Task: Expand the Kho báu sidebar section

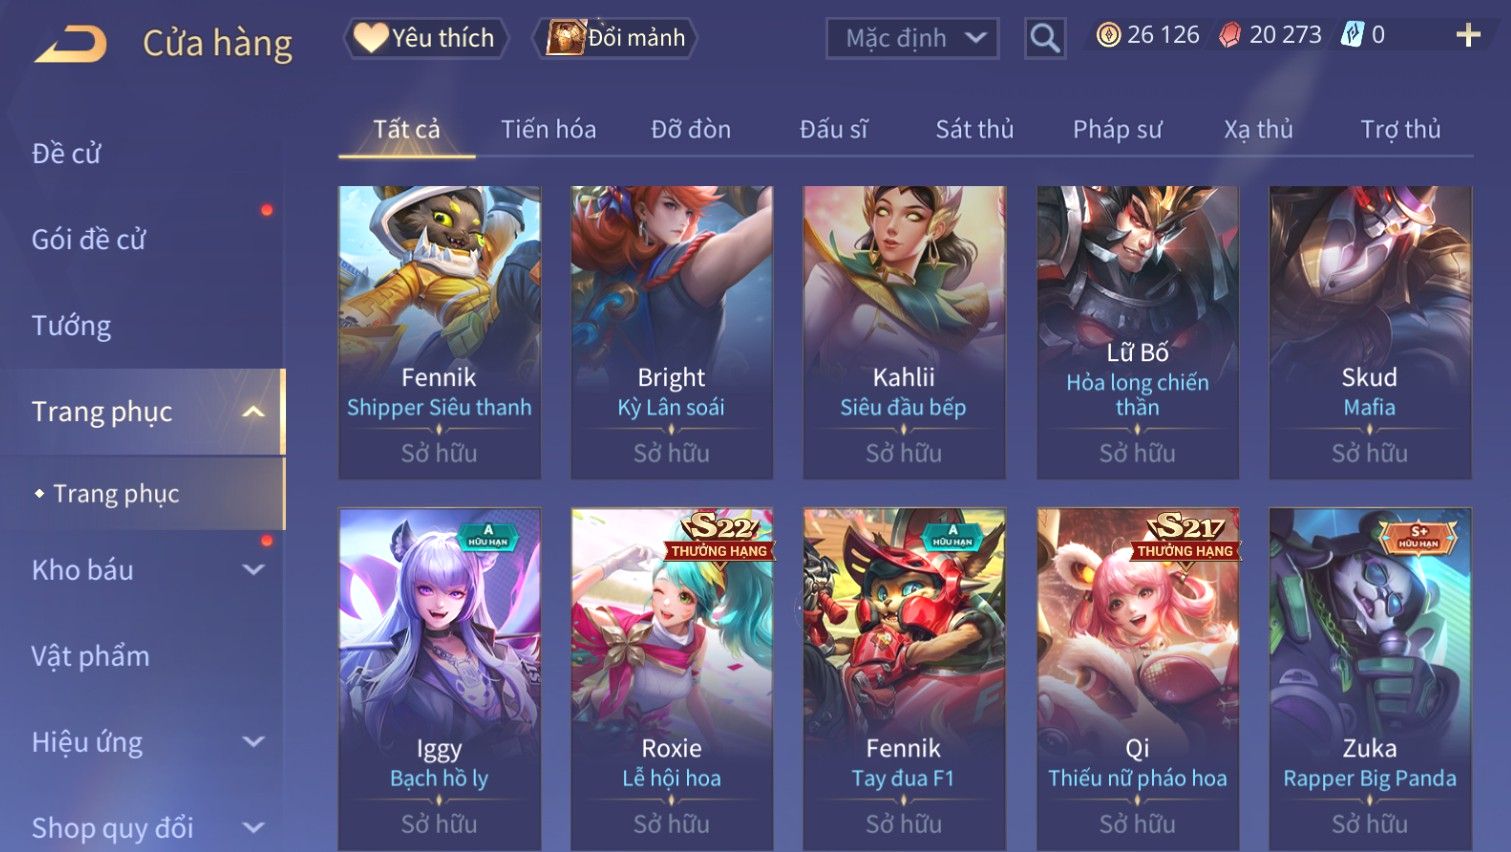Action: coord(254,569)
